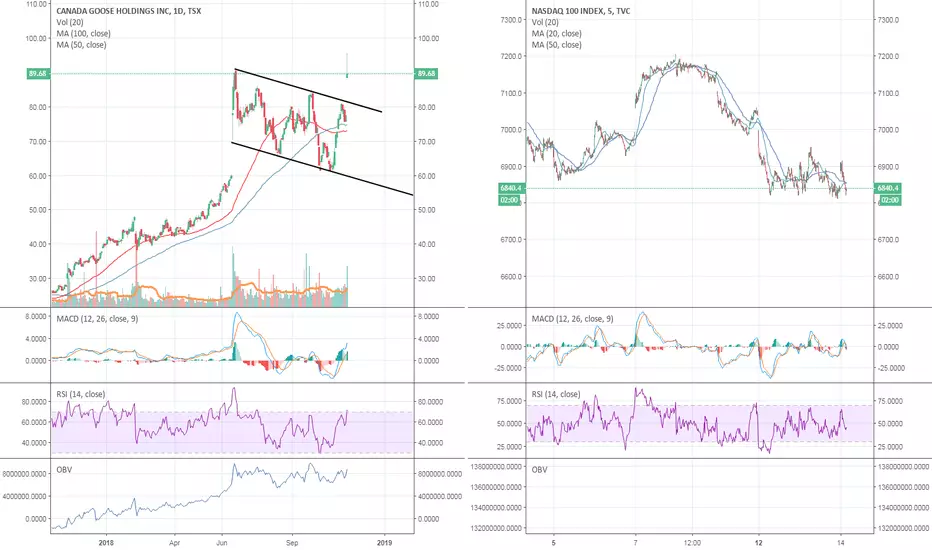This screenshot has height=550, width=932.
Task: Select the upper black channel trendline
Action: pyautogui.click(x=308, y=90)
